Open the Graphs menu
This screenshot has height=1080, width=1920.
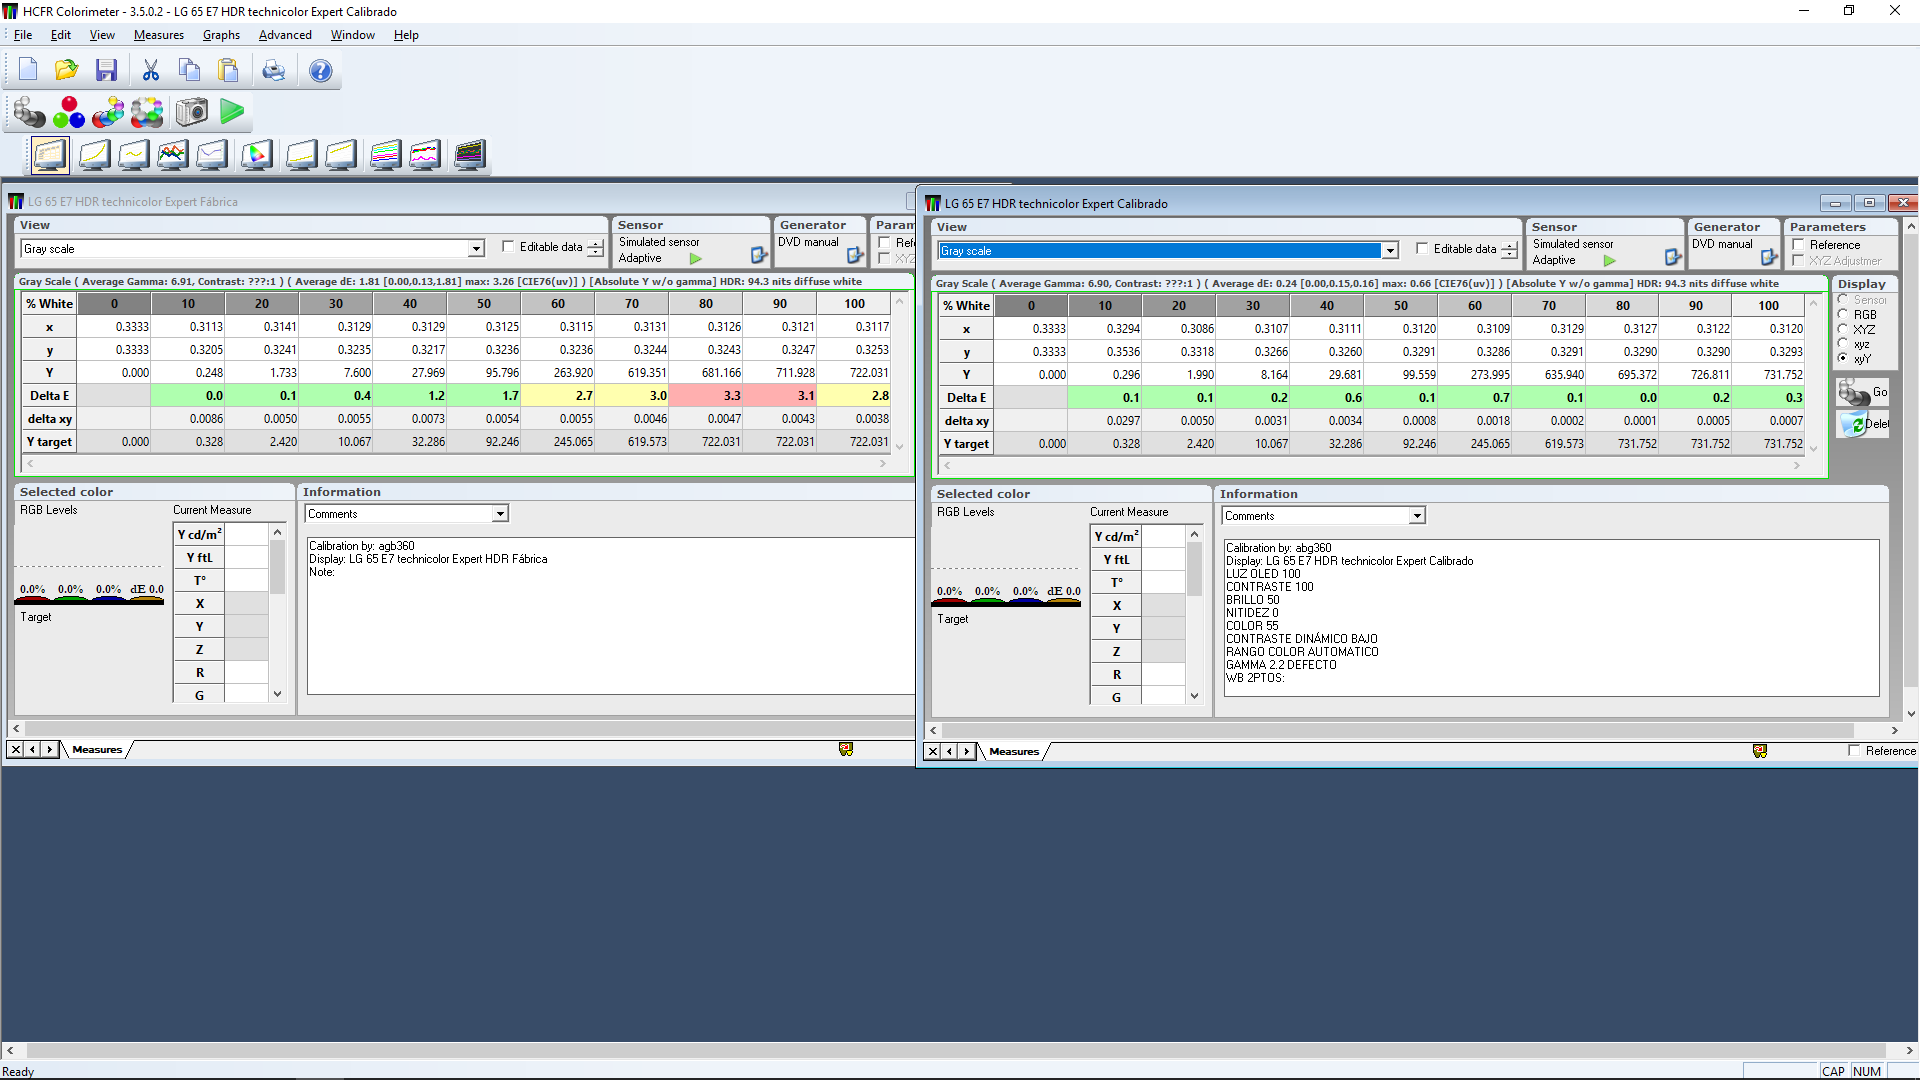(221, 35)
